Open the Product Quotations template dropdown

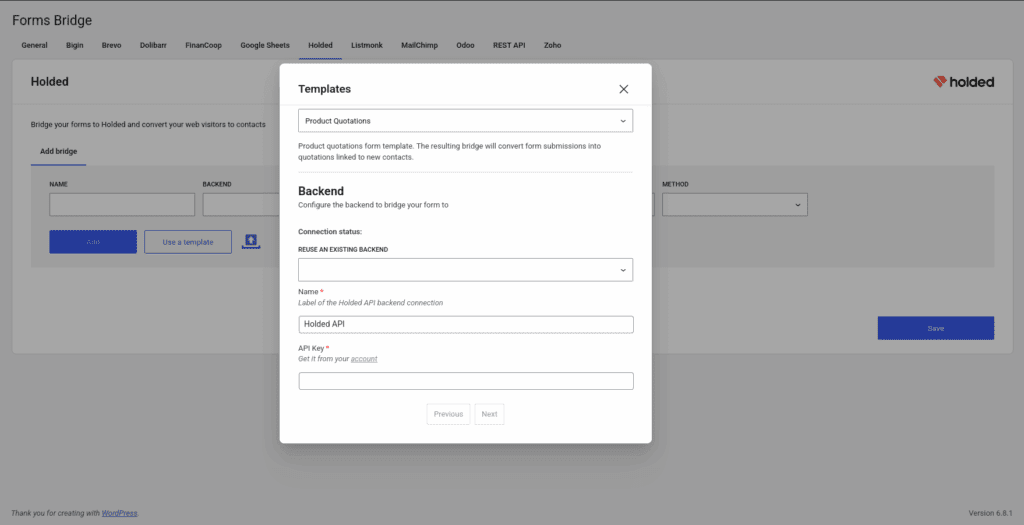pos(465,121)
